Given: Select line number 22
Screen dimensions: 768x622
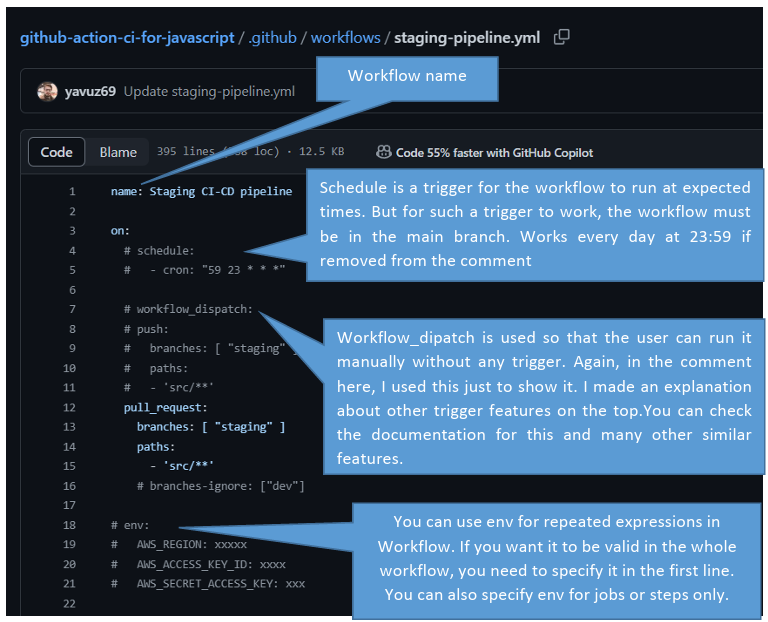Looking at the screenshot, I should pos(70,603).
